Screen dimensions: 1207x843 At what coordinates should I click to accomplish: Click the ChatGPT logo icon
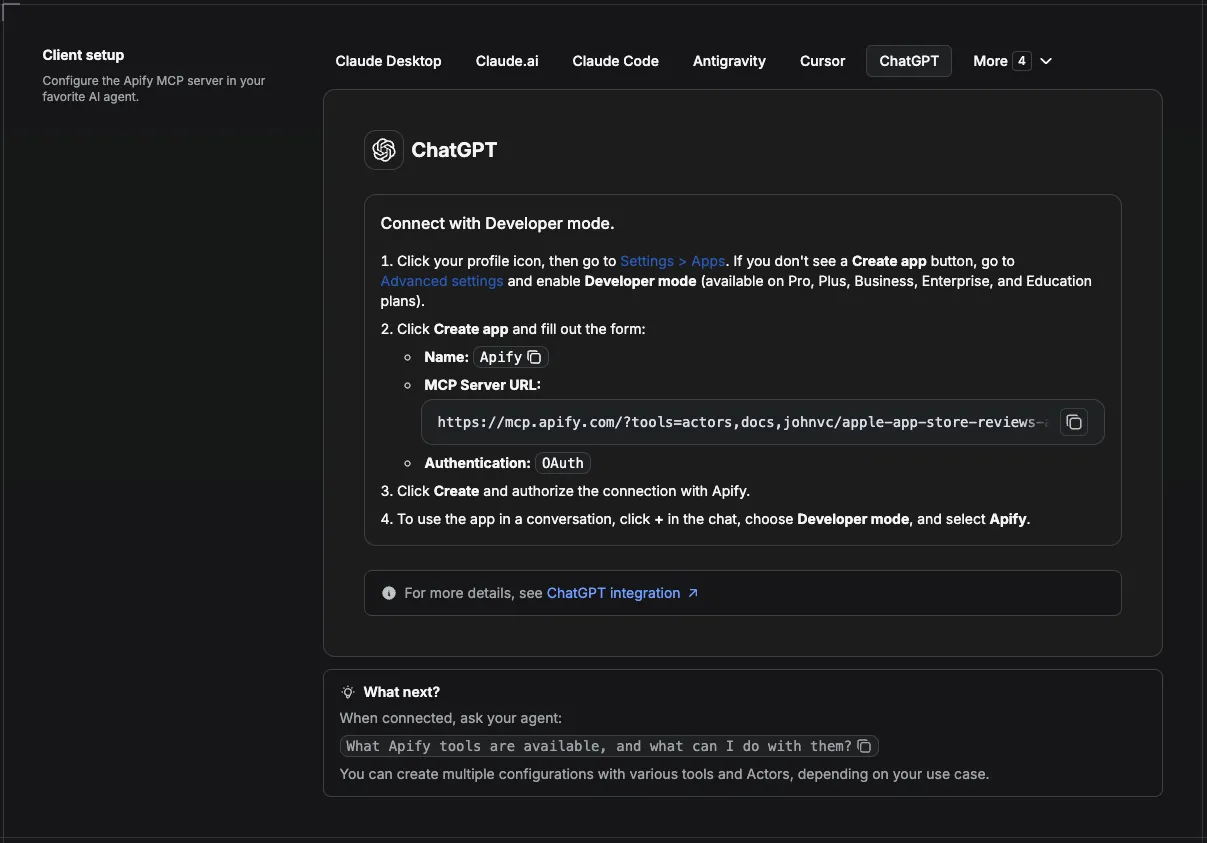pos(384,150)
